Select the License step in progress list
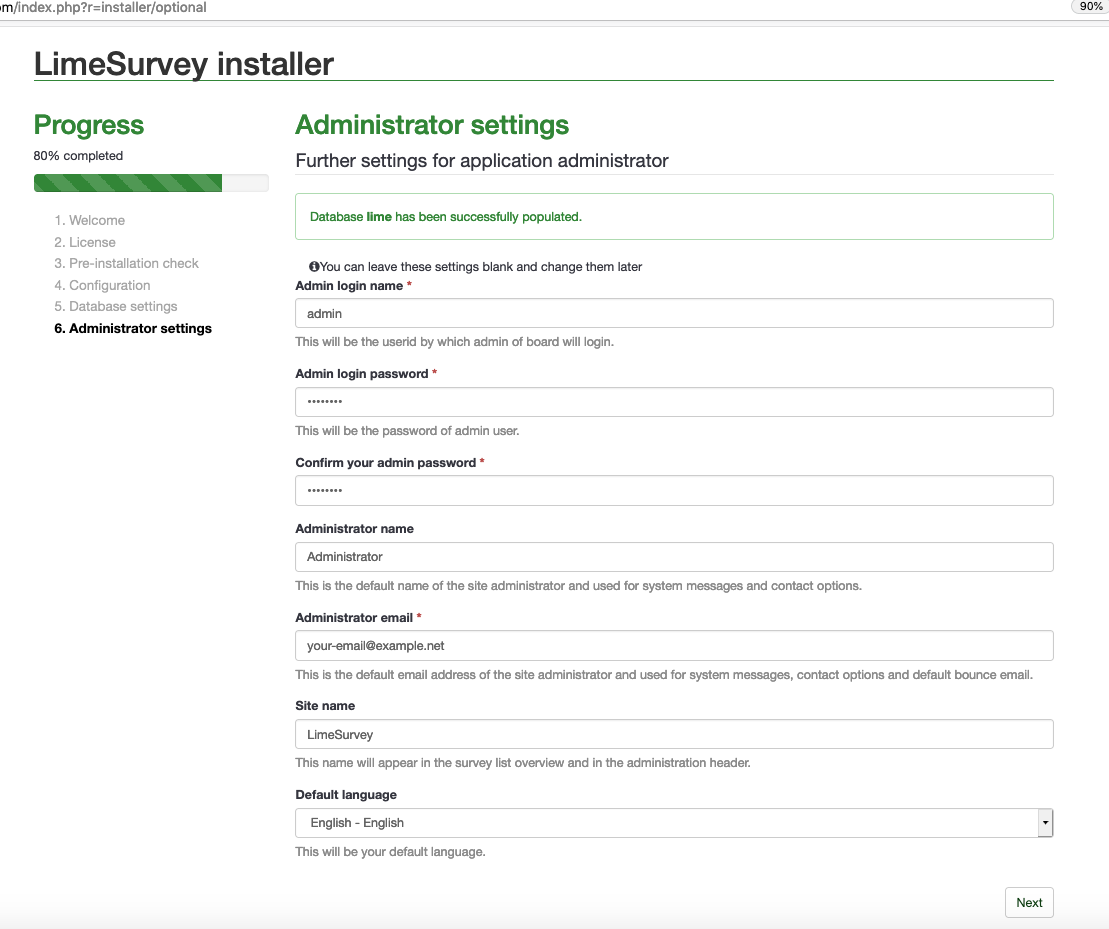The height and width of the screenshot is (929, 1109). pos(92,242)
